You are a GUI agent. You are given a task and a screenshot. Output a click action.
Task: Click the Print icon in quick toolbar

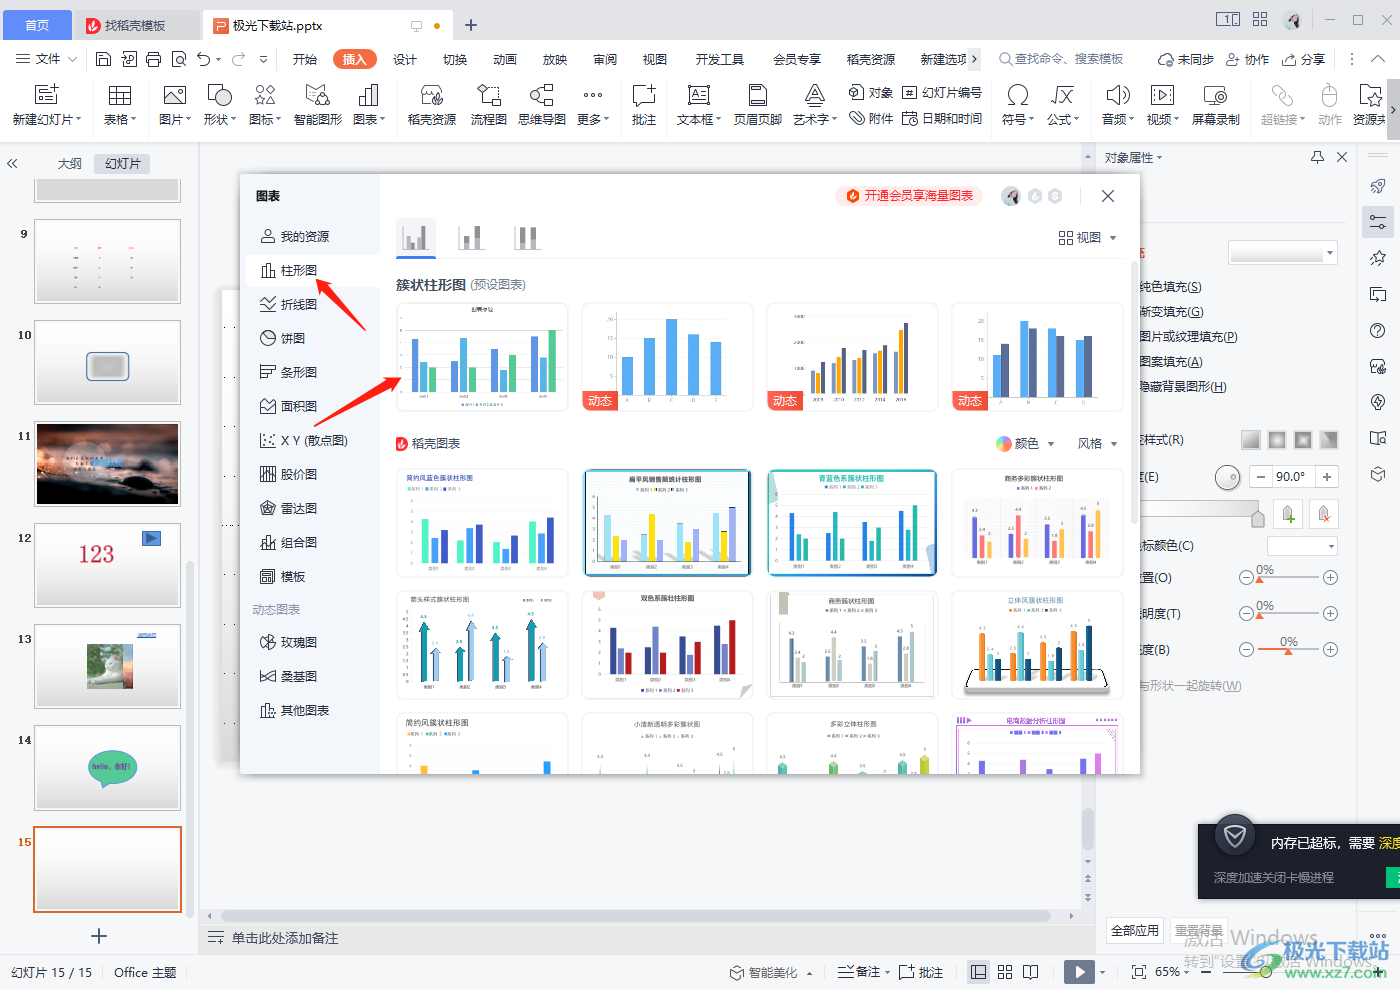153,59
